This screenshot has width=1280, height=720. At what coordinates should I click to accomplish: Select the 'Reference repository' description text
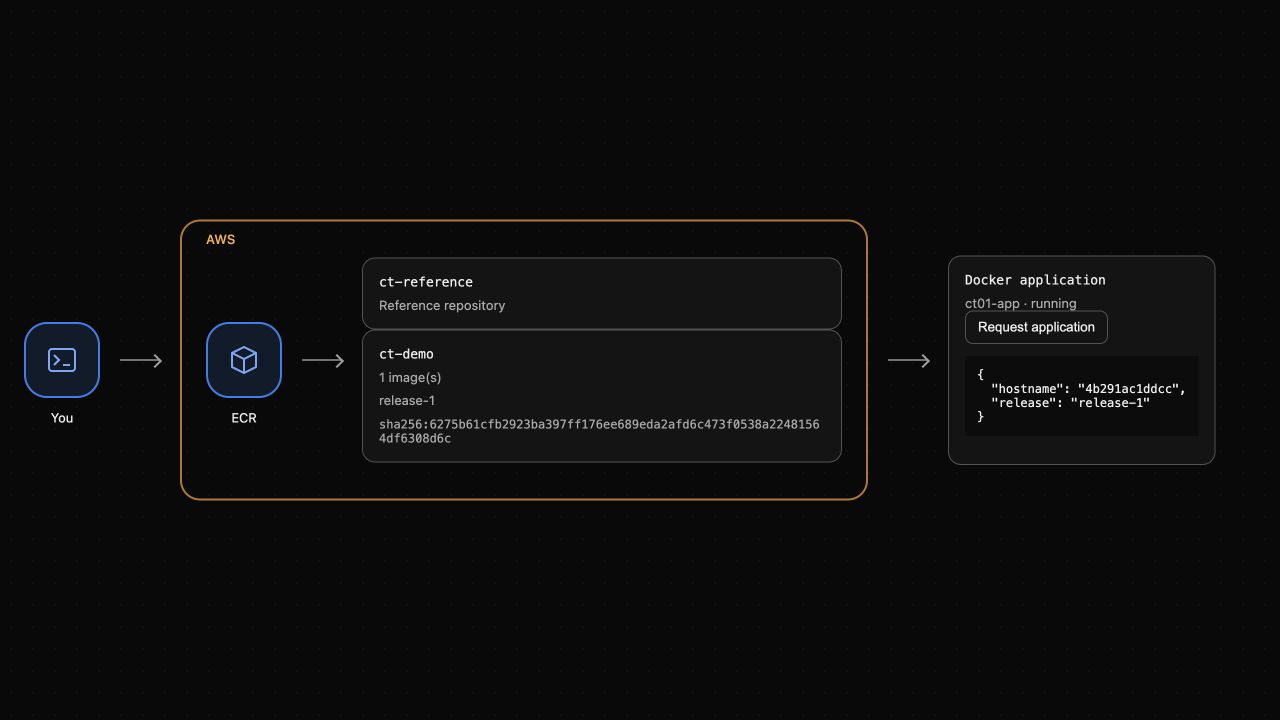tap(442, 306)
